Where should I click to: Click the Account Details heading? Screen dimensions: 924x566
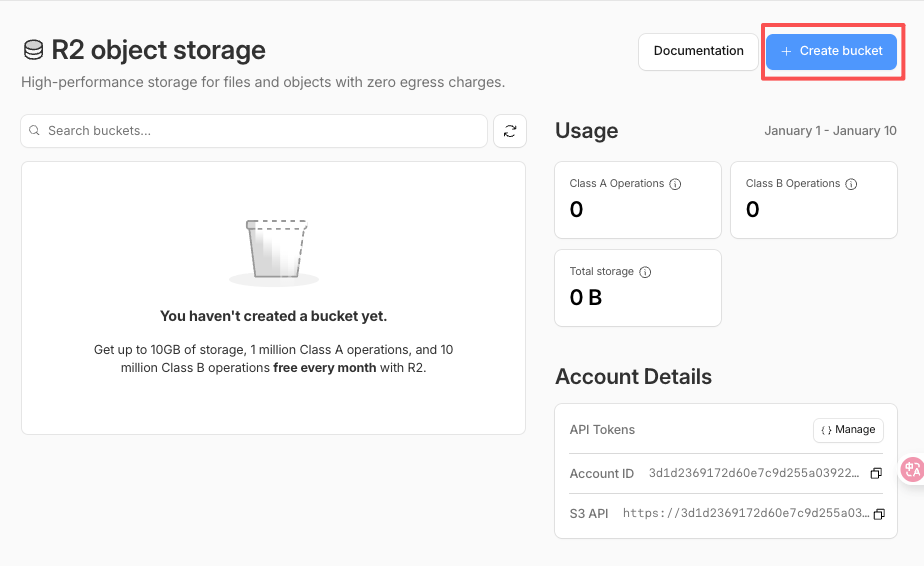pyautogui.click(x=633, y=377)
